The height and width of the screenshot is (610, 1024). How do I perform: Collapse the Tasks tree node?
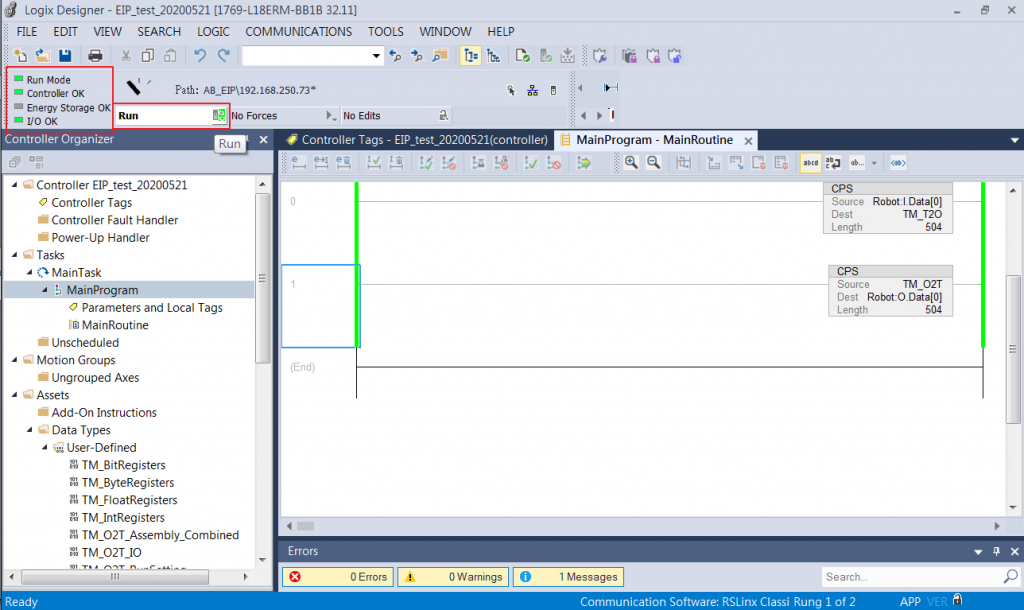14,255
